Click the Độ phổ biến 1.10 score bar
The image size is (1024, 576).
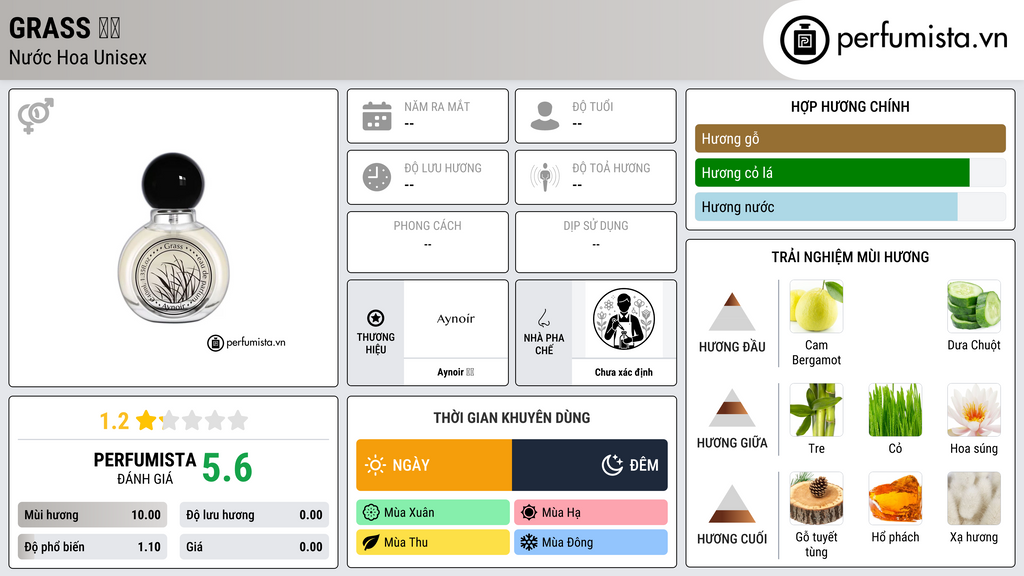[92, 547]
